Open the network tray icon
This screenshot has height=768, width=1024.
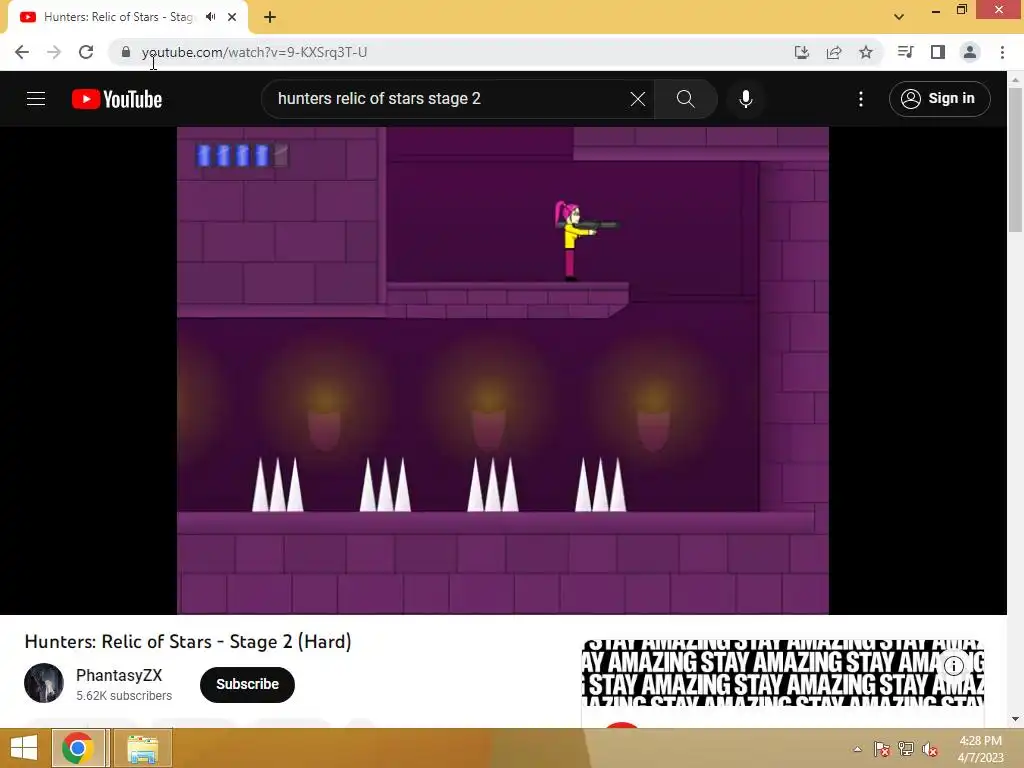pyautogui.click(x=906, y=749)
